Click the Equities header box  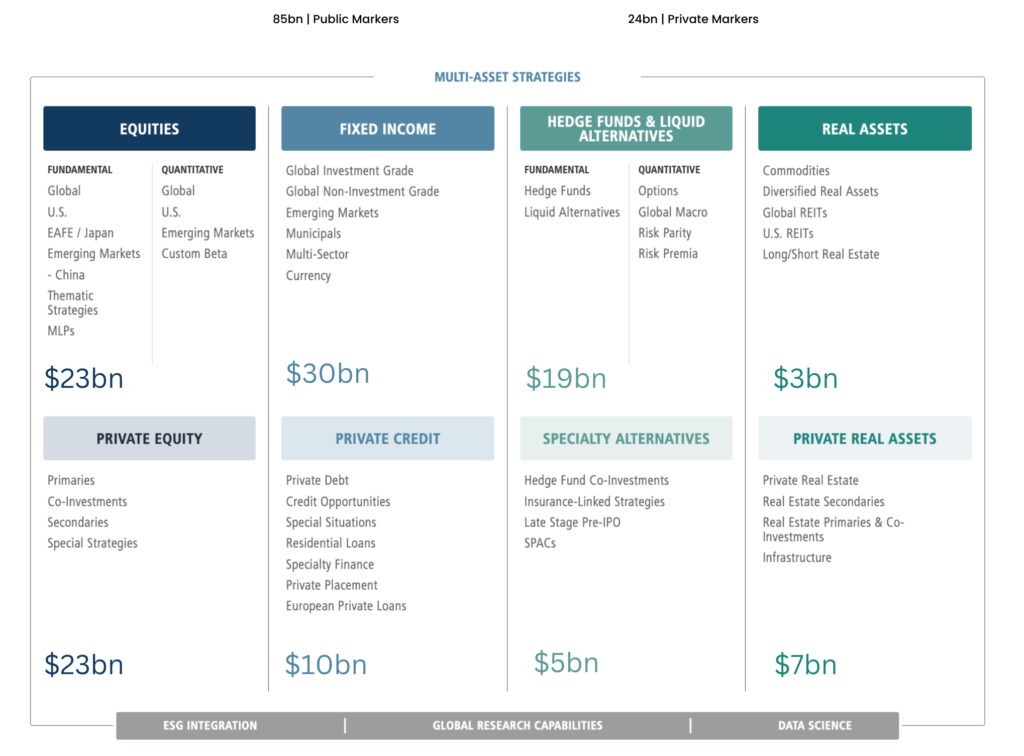(149, 129)
